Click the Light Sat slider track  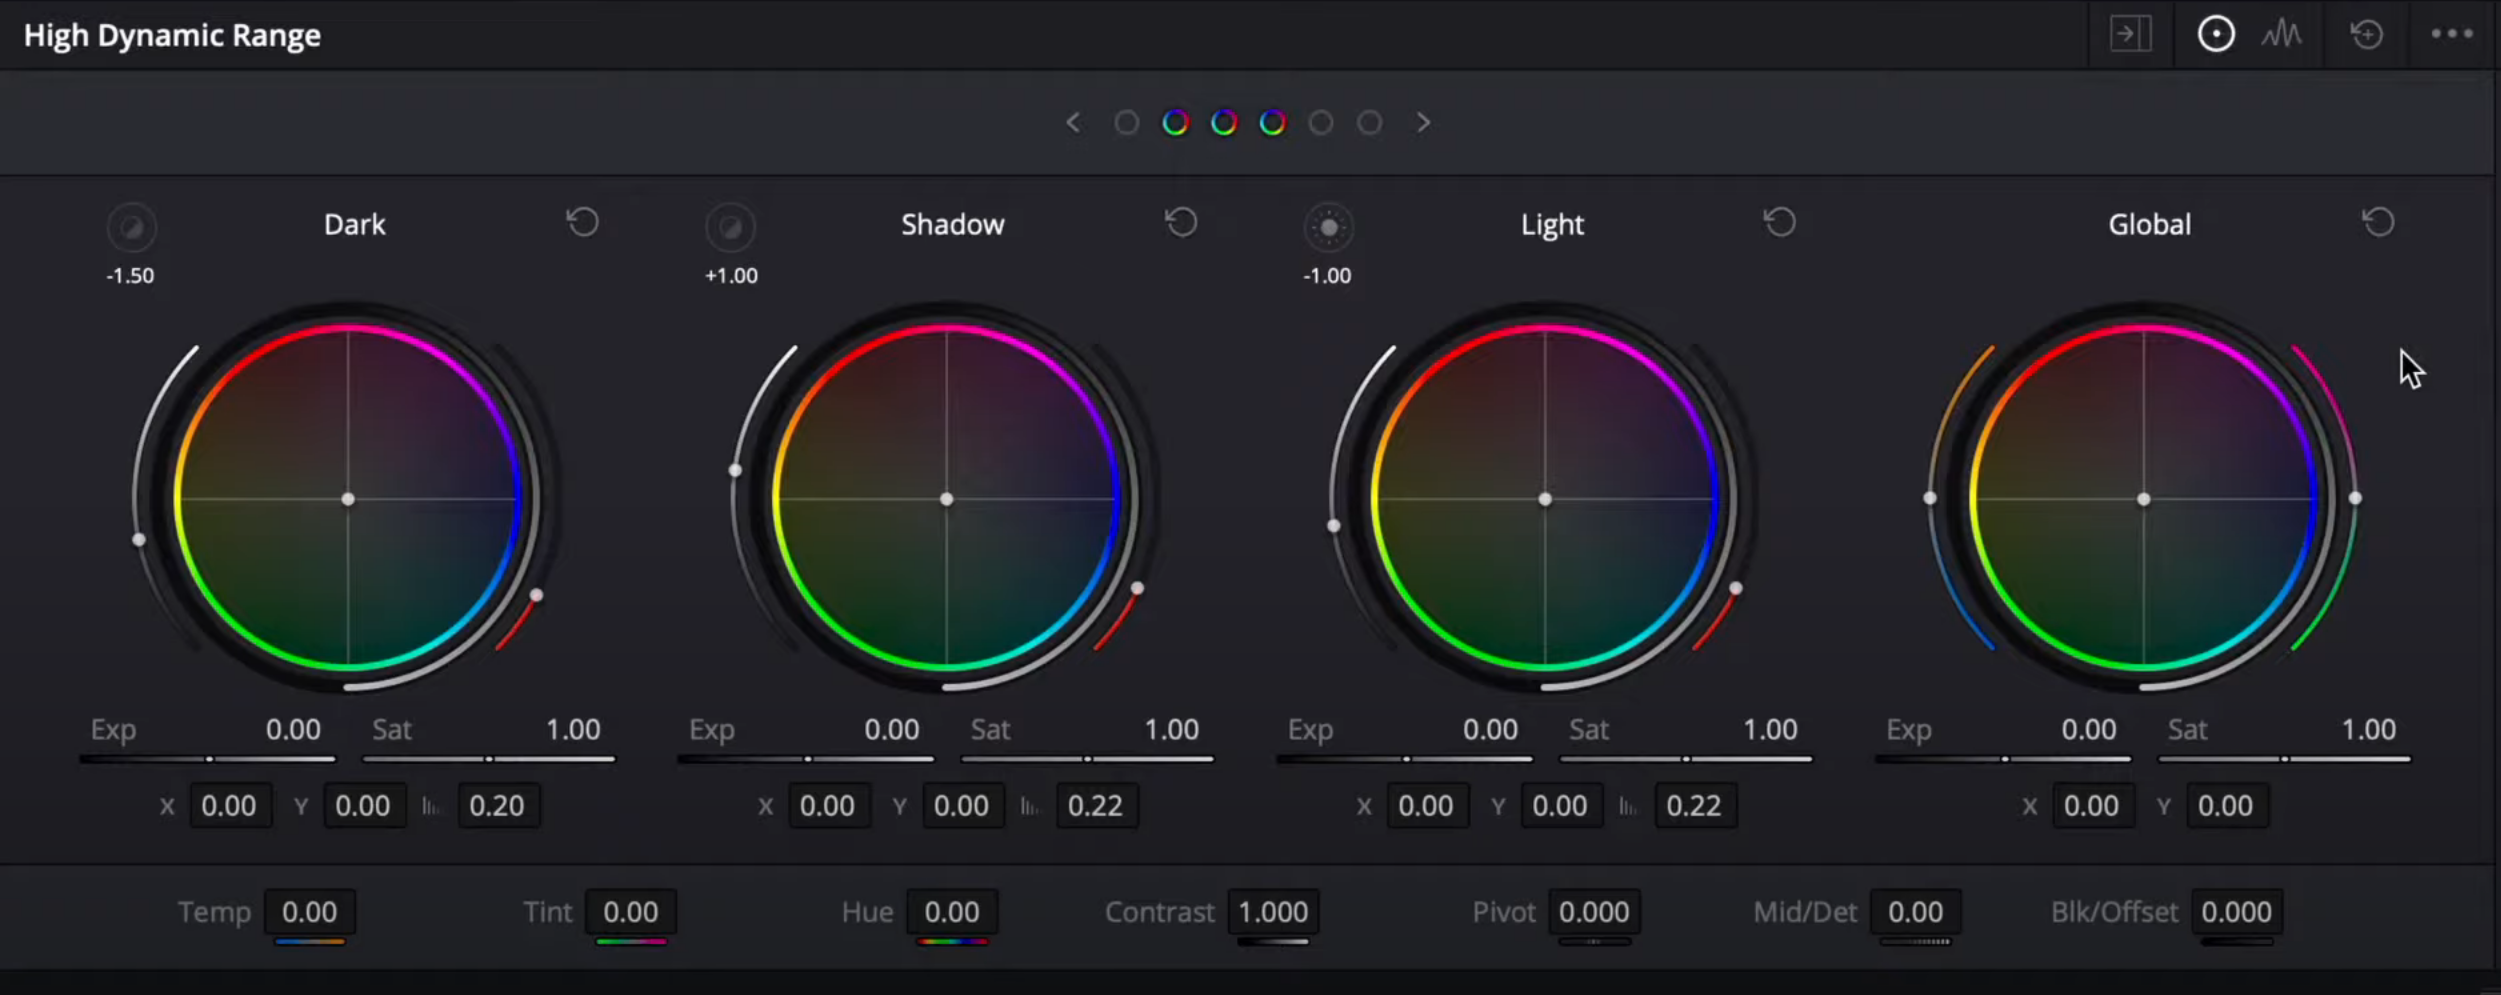click(x=1685, y=759)
